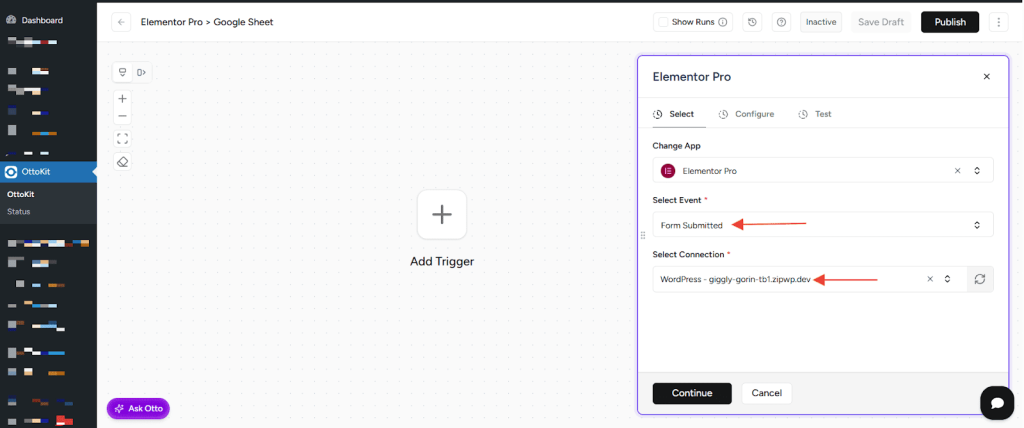Click the eraser icon to clear the canvas
Image resolution: width=1024 pixels, height=428 pixels.
click(123, 162)
